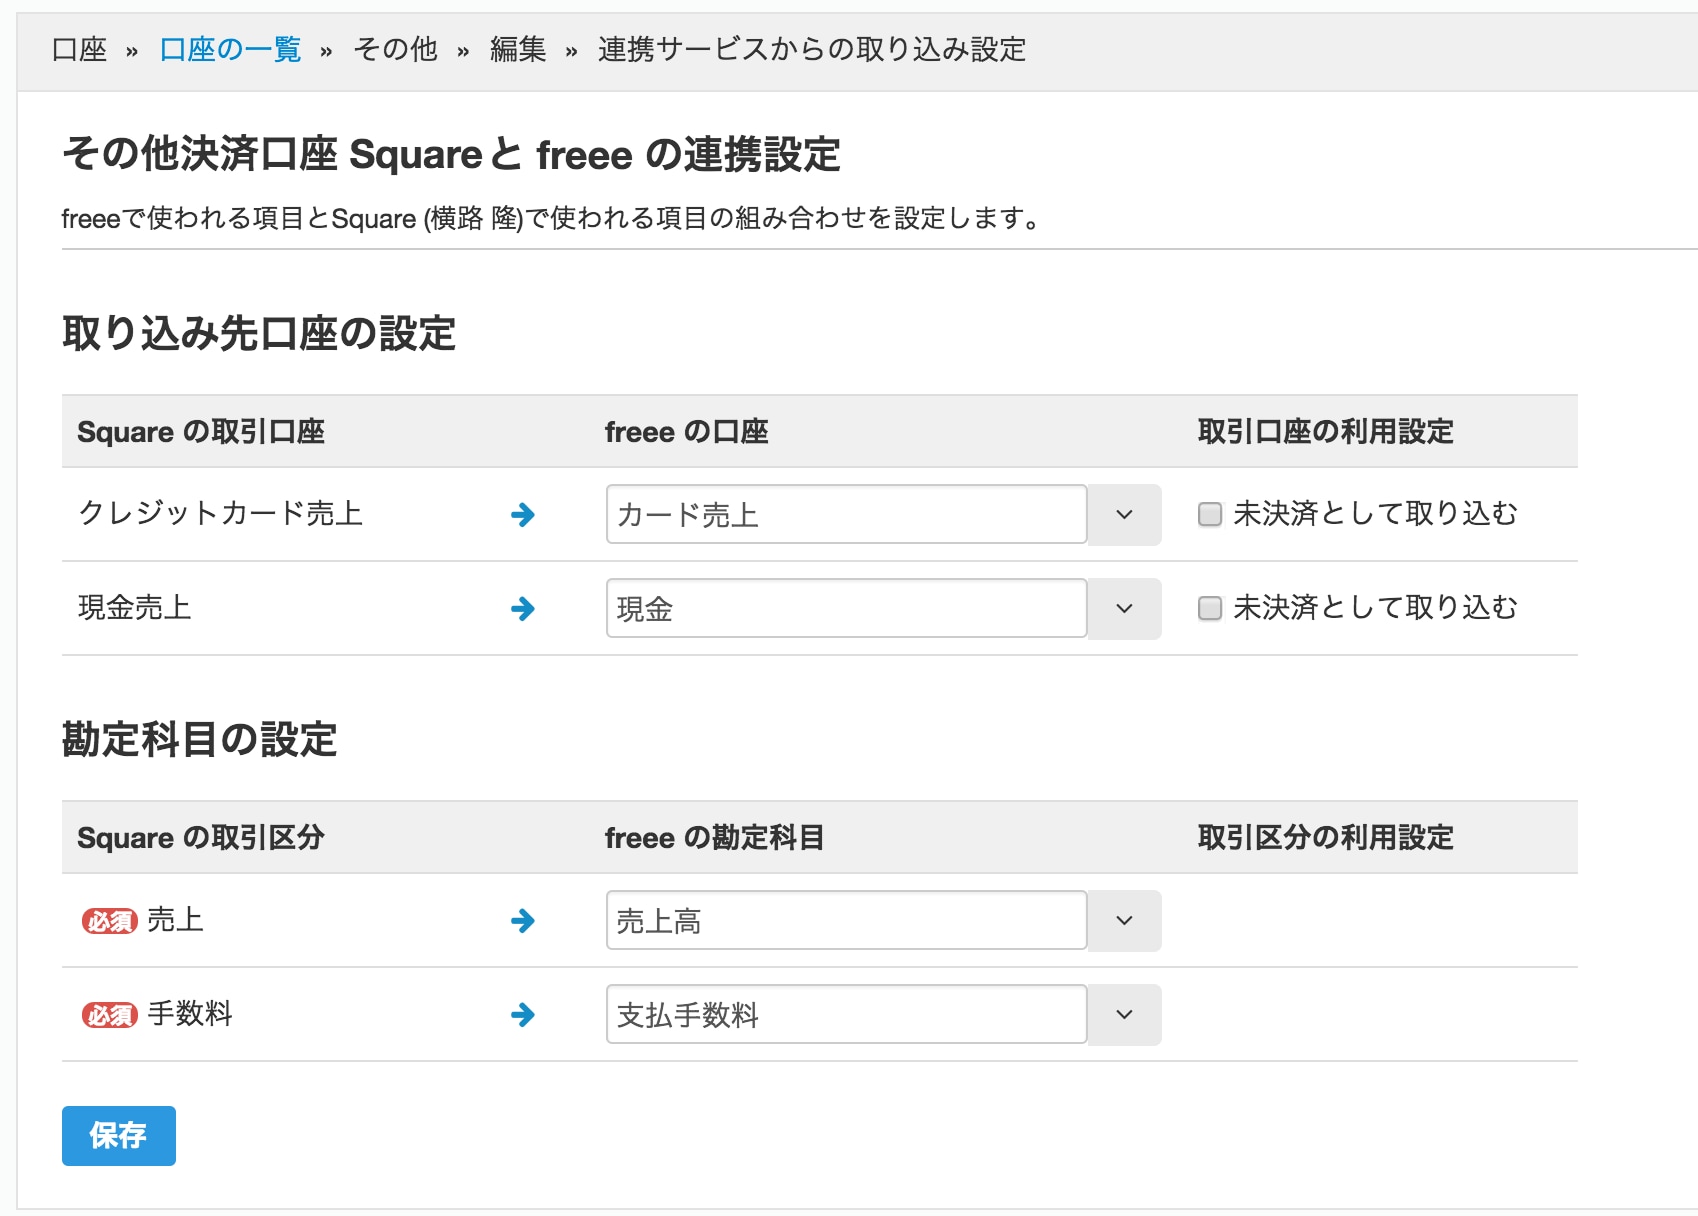Click the 取引口座の利用設定 column header
The width and height of the screenshot is (1698, 1216).
coord(1326,432)
